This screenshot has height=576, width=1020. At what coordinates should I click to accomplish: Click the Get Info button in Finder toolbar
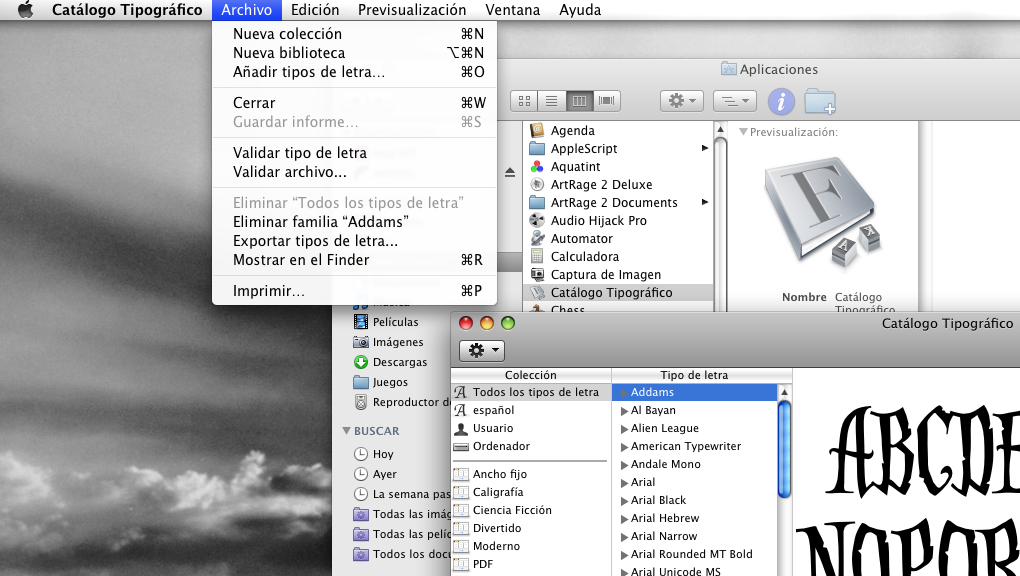(781, 101)
